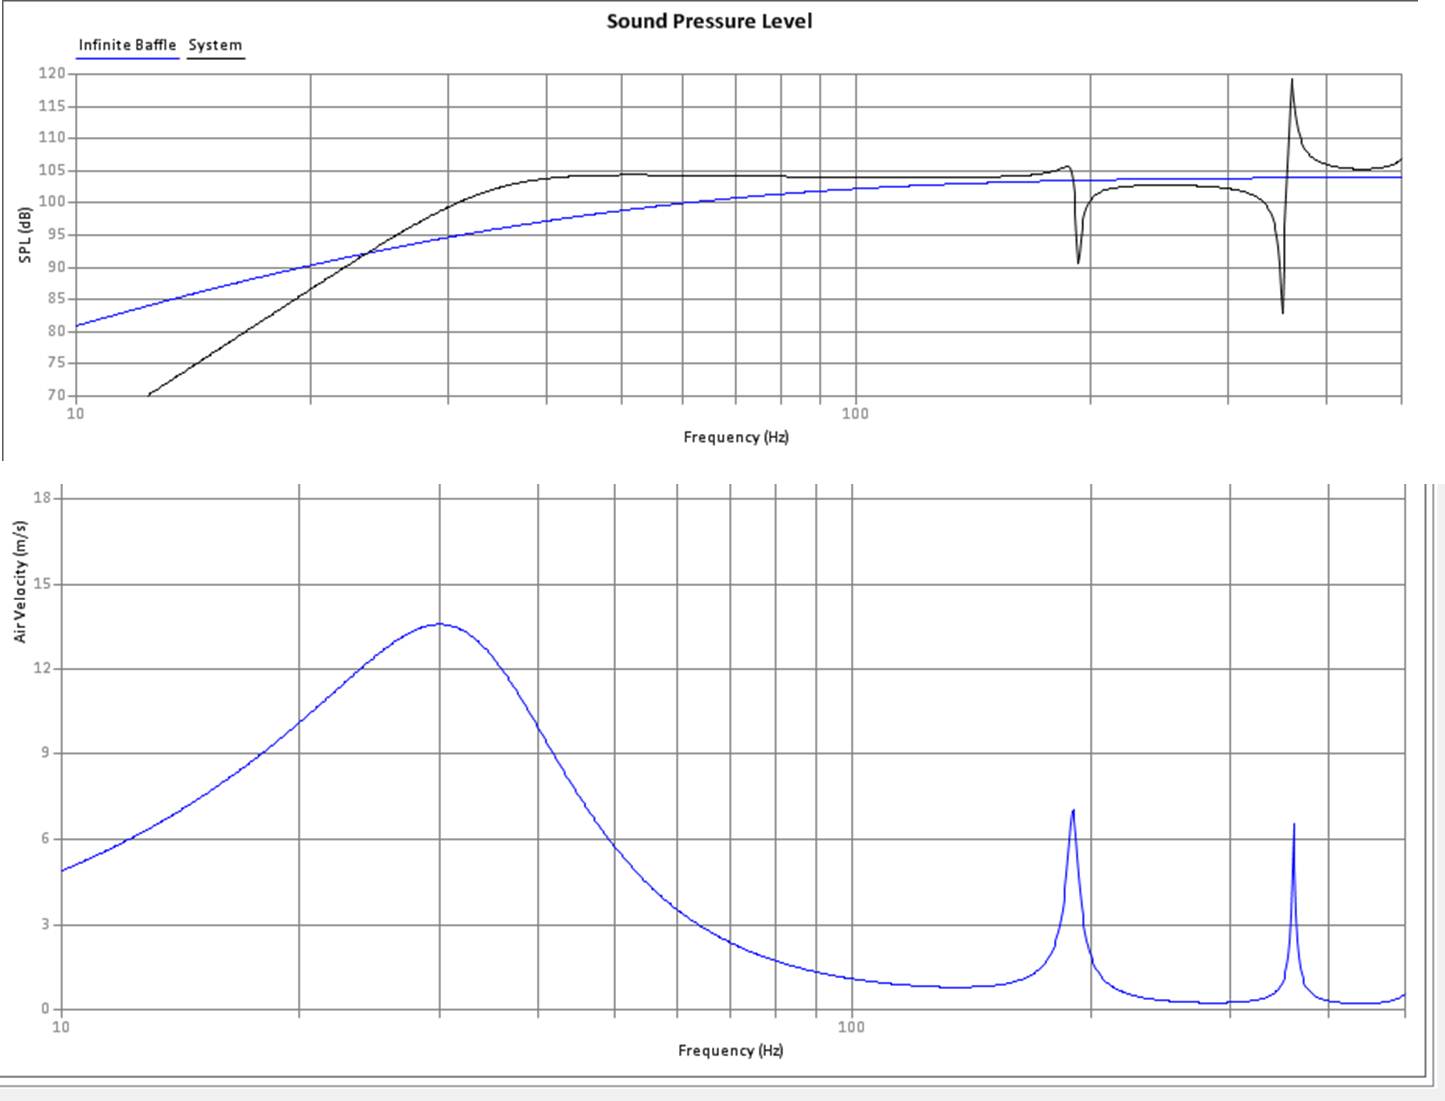Click Frequency (Hz) label under velocity chart
Screen dimensions: 1445x1101
tap(731, 1050)
